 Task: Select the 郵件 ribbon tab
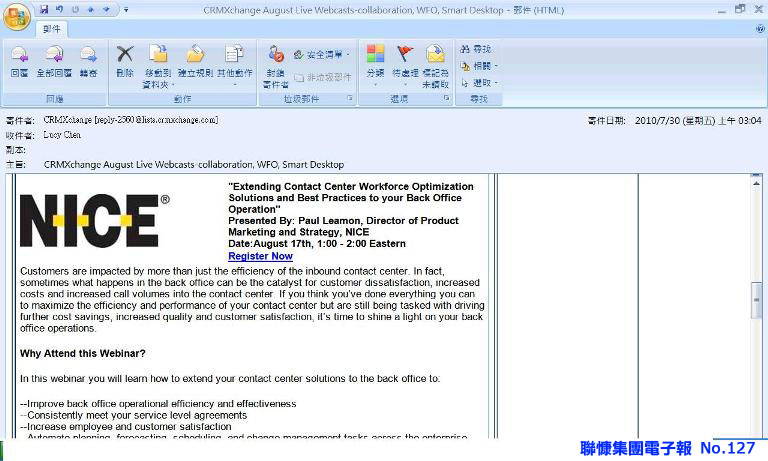click(x=51, y=29)
